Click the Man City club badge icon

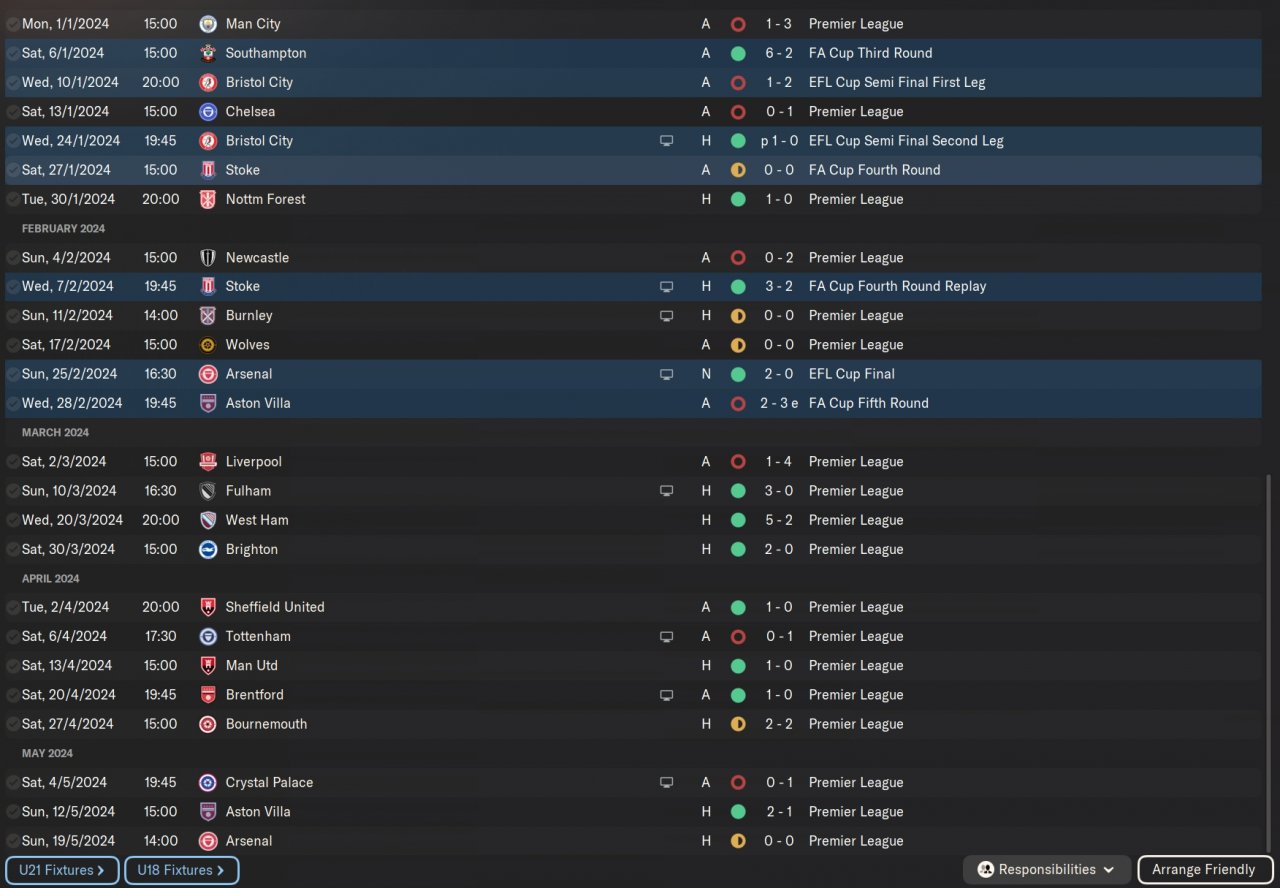208,23
